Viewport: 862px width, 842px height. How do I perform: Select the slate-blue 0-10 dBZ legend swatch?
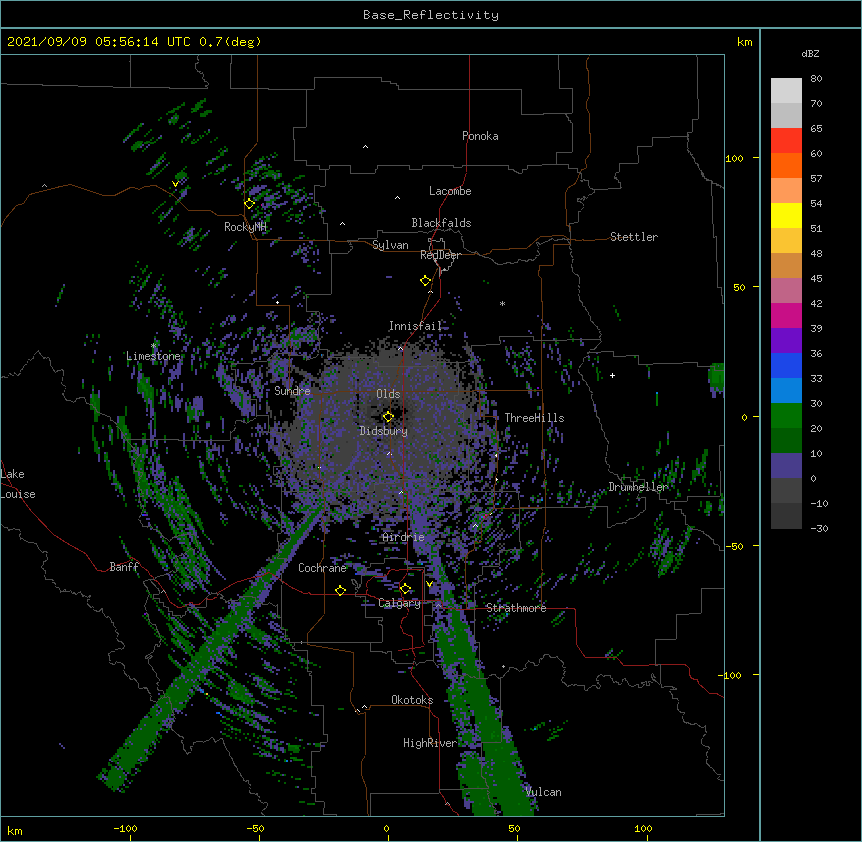[786, 466]
